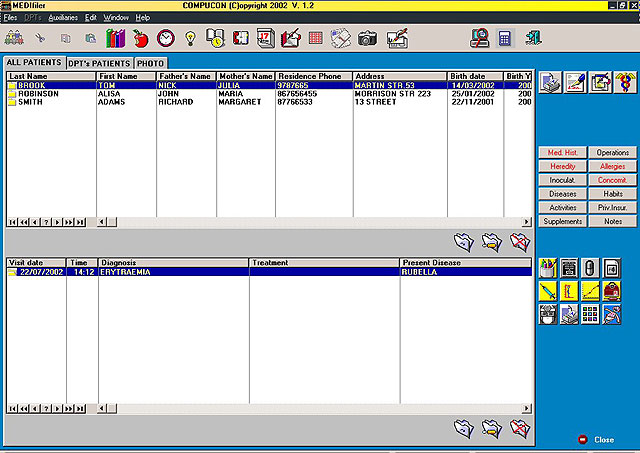Open the pencil cup icon
This screenshot has width=640, height=453.
pyautogui.click(x=548, y=269)
